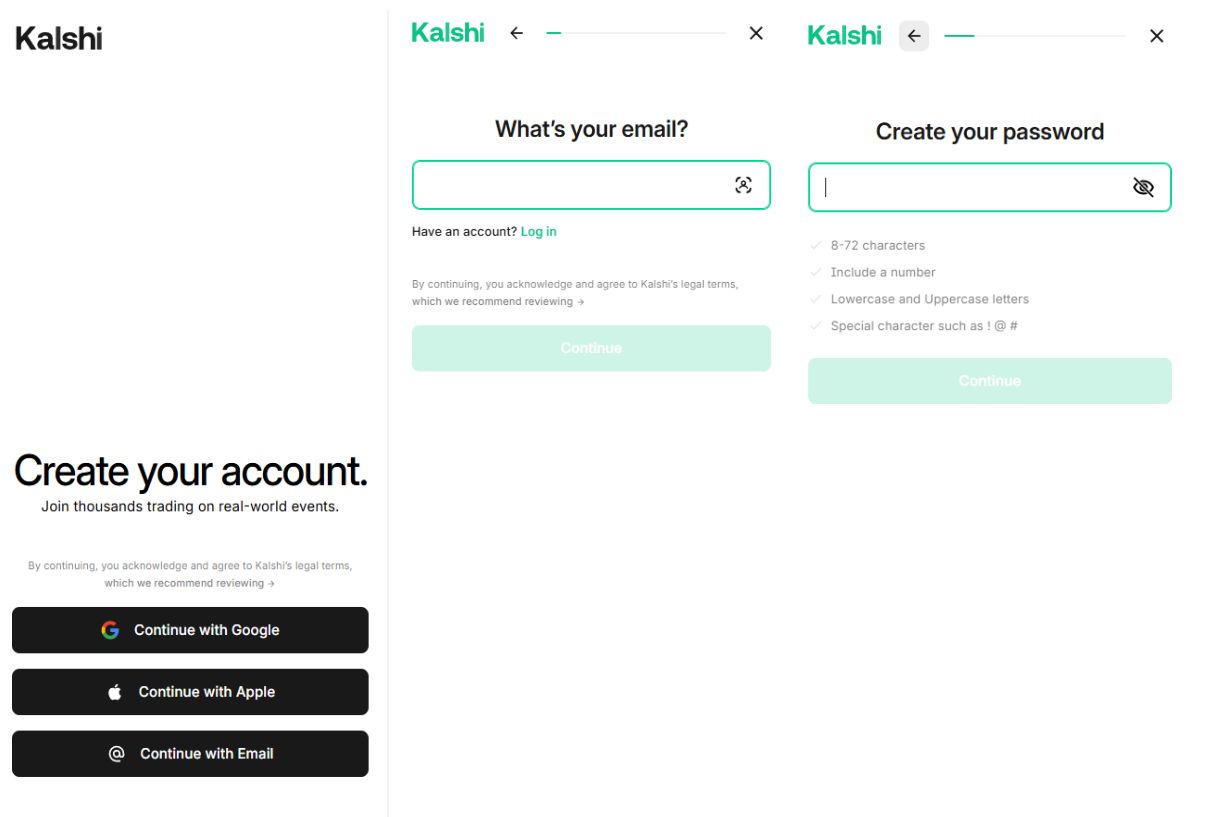Click the progress bar on the email step

pyautogui.click(x=636, y=31)
